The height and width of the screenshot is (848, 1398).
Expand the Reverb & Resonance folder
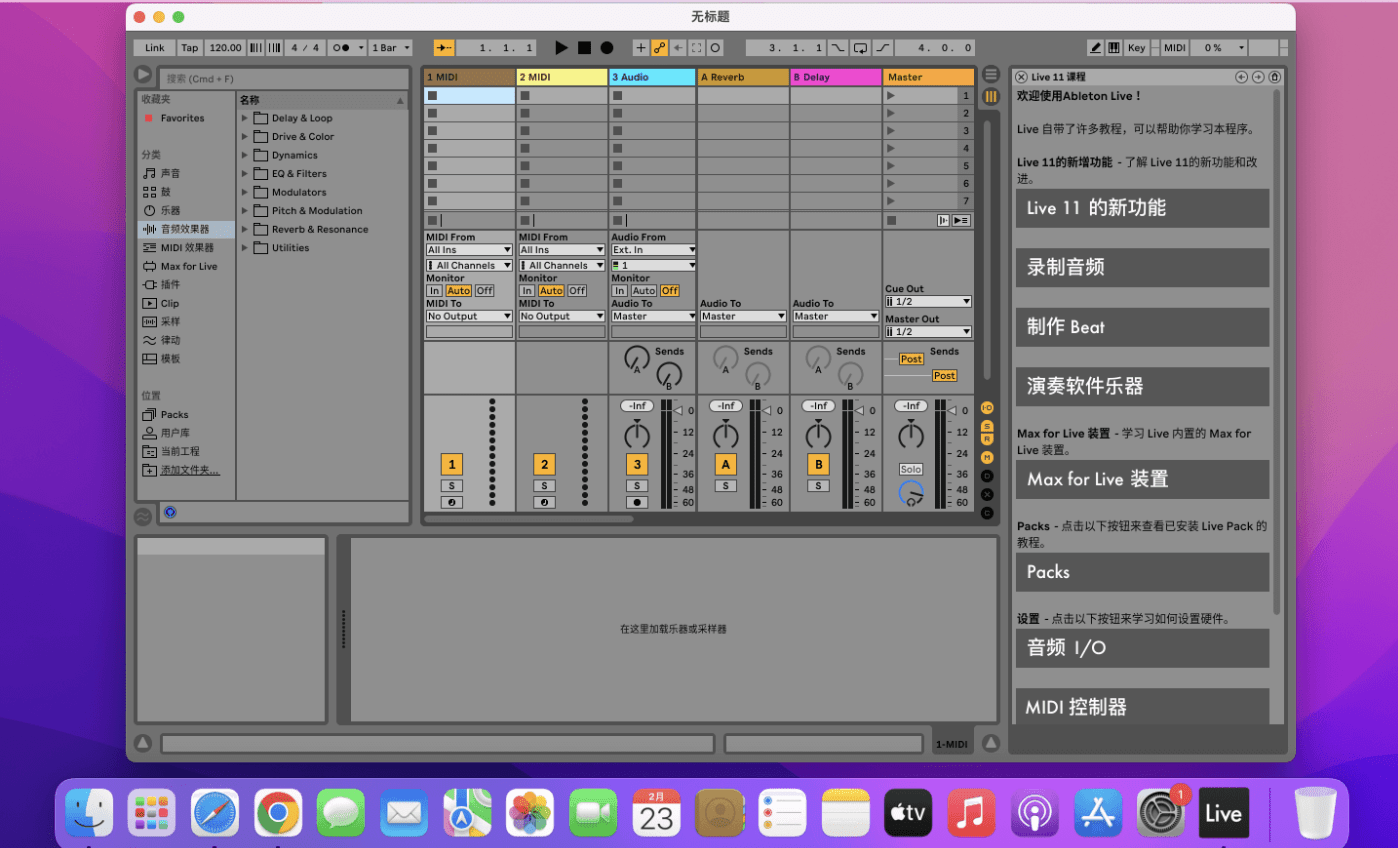(x=245, y=230)
